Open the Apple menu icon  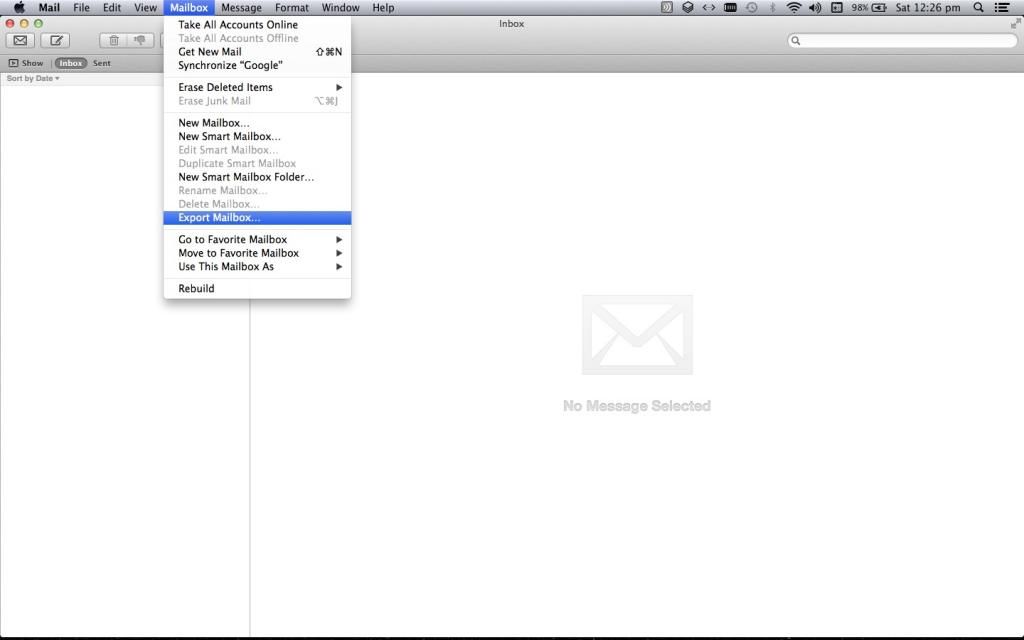(x=20, y=8)
